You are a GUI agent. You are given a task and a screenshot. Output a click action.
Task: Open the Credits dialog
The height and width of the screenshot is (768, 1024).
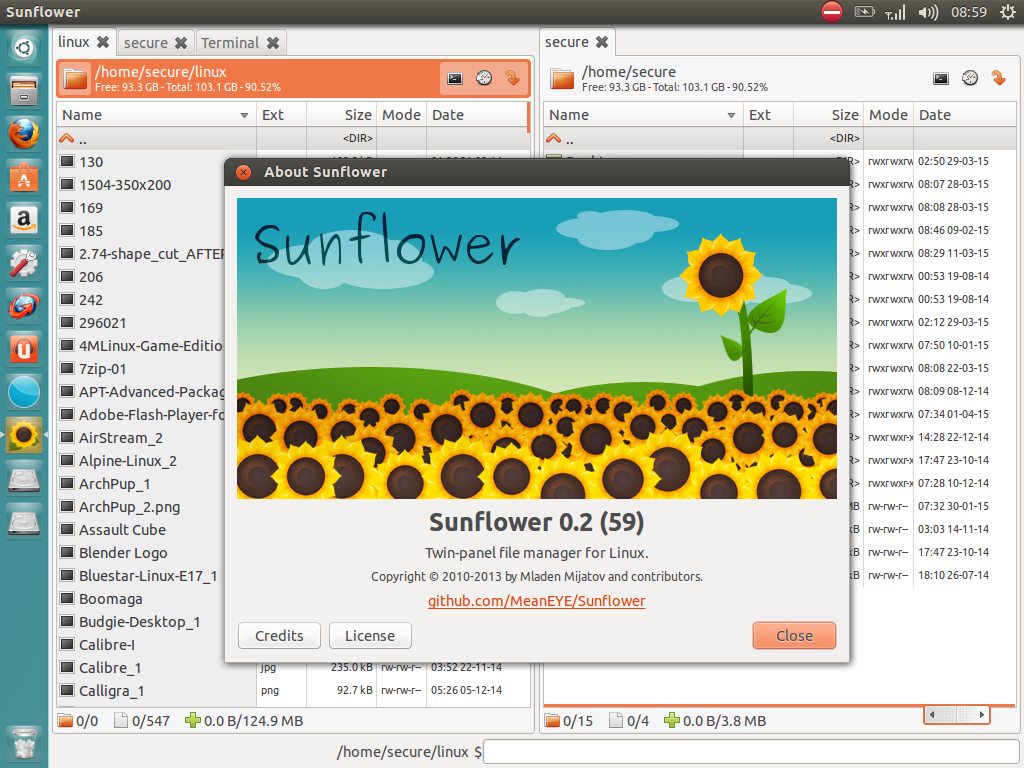click(280, 635)
